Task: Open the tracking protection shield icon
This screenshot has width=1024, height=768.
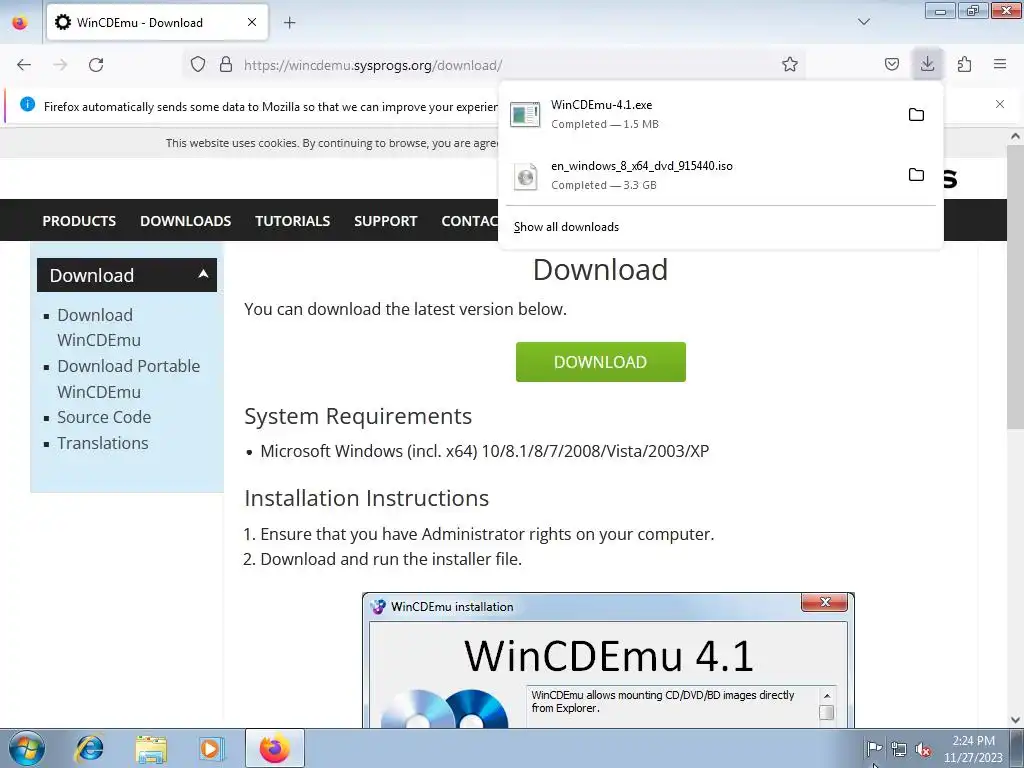Action: 198,64
